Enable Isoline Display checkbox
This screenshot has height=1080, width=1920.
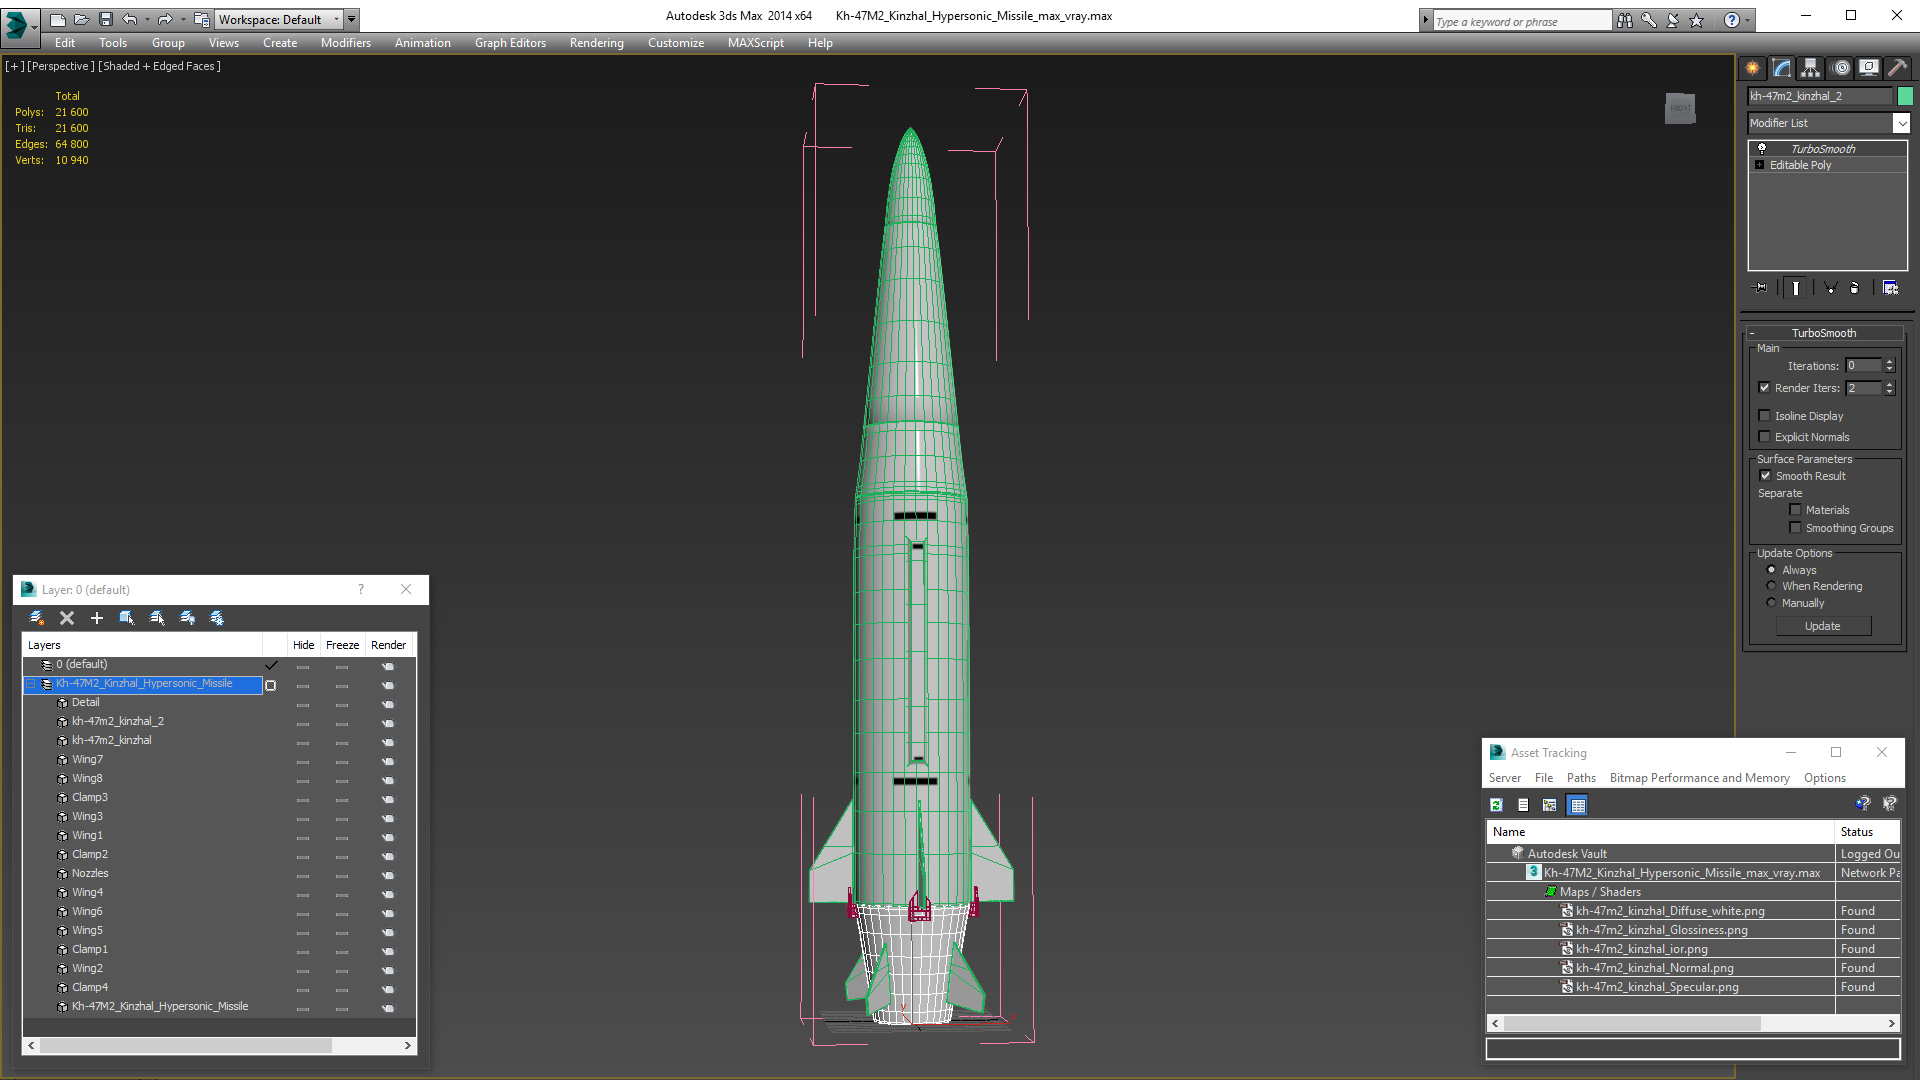point(1764,416)
